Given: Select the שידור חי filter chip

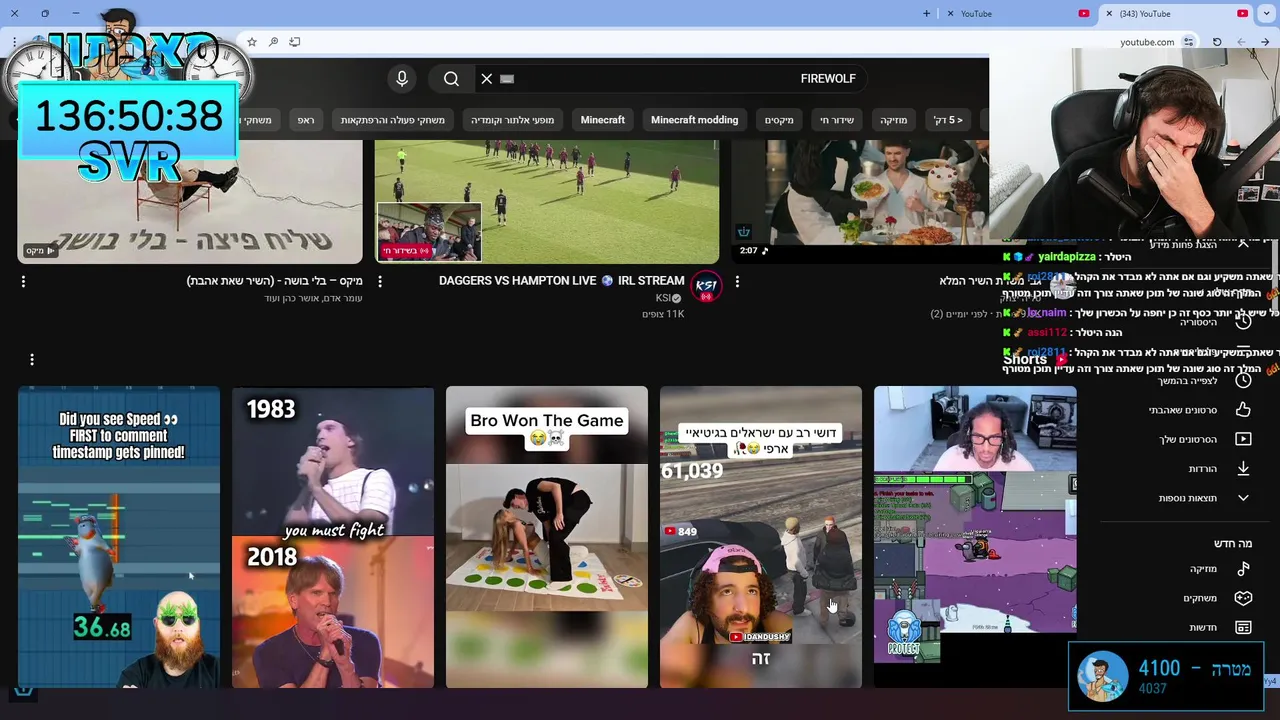Looking at the screenshot, I should 837,120.
